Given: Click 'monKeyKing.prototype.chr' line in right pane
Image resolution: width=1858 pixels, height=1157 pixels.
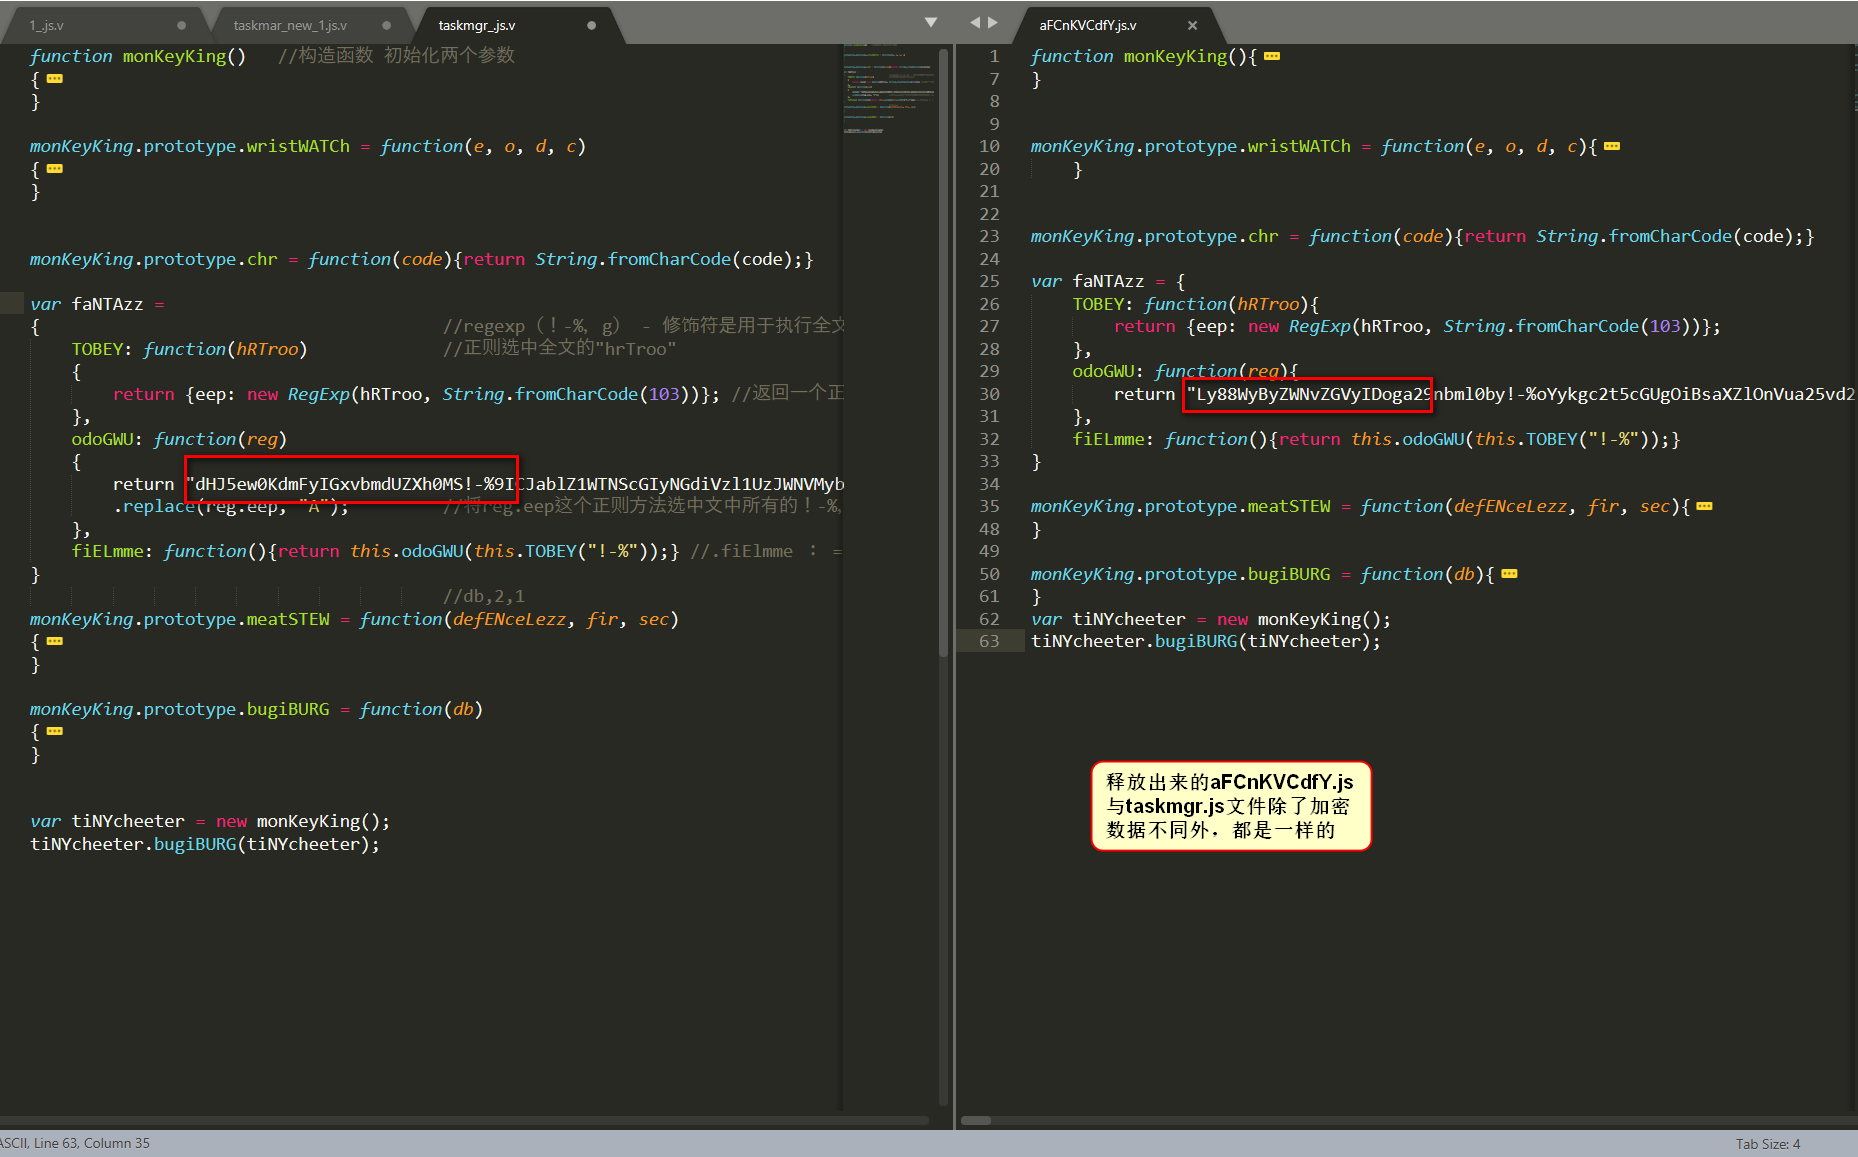Looking at the screenshot, I should 1422,236.
